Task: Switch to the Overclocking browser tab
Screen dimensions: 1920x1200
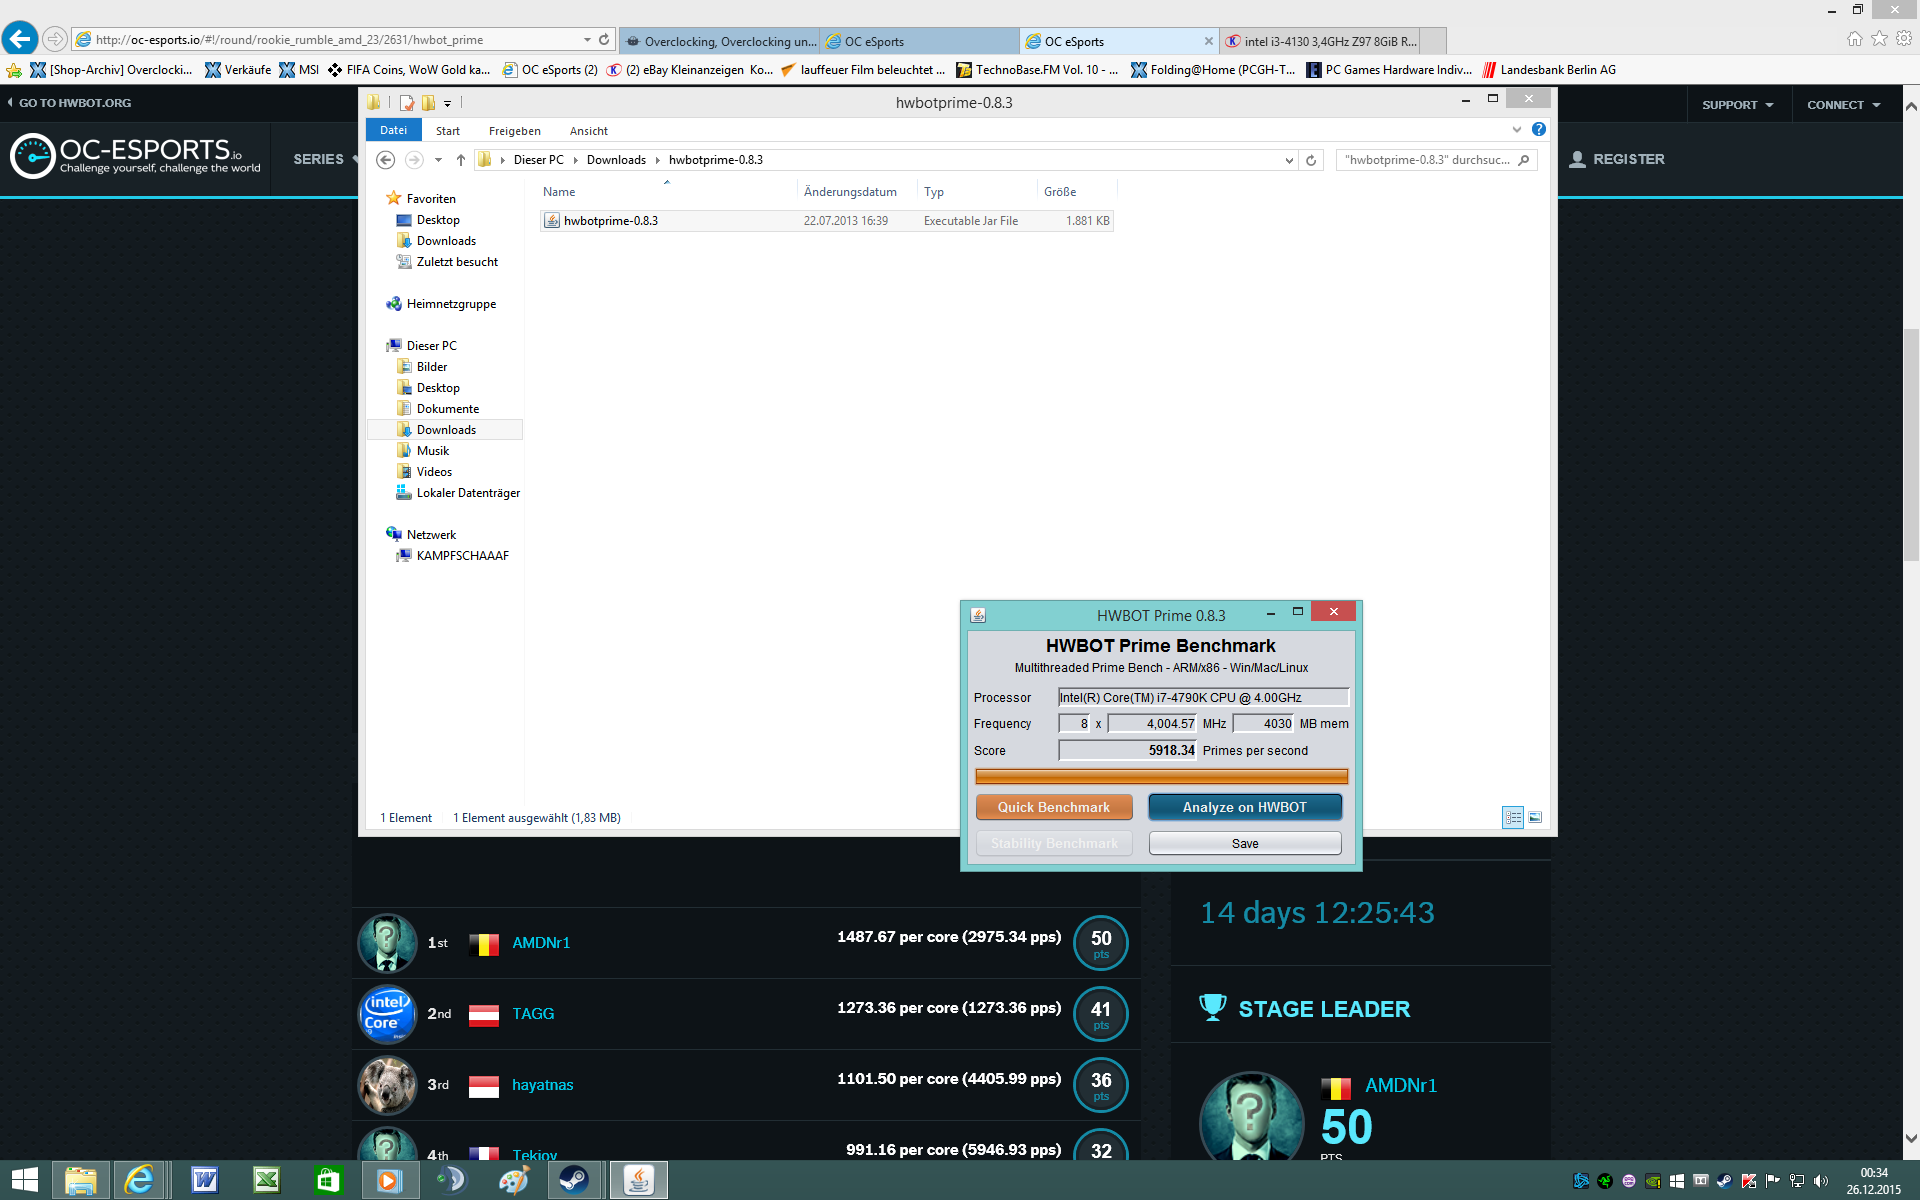Action: click(x=720, y=41)
